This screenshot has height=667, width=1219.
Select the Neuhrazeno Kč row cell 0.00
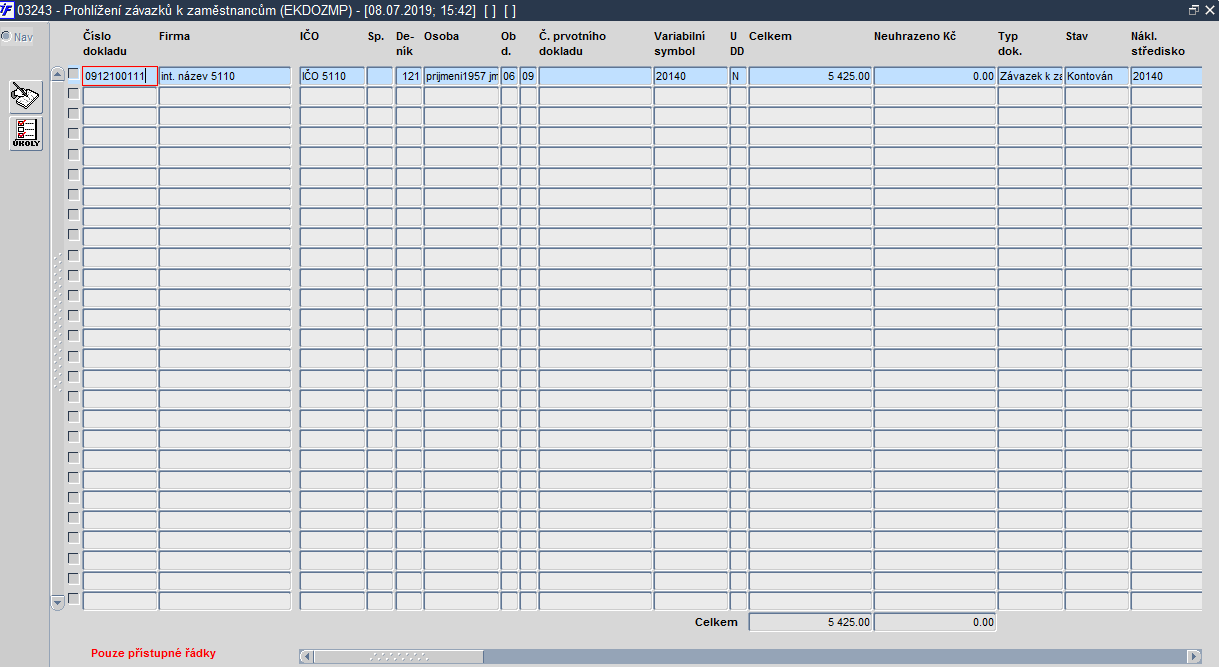[x=935, y=75]
